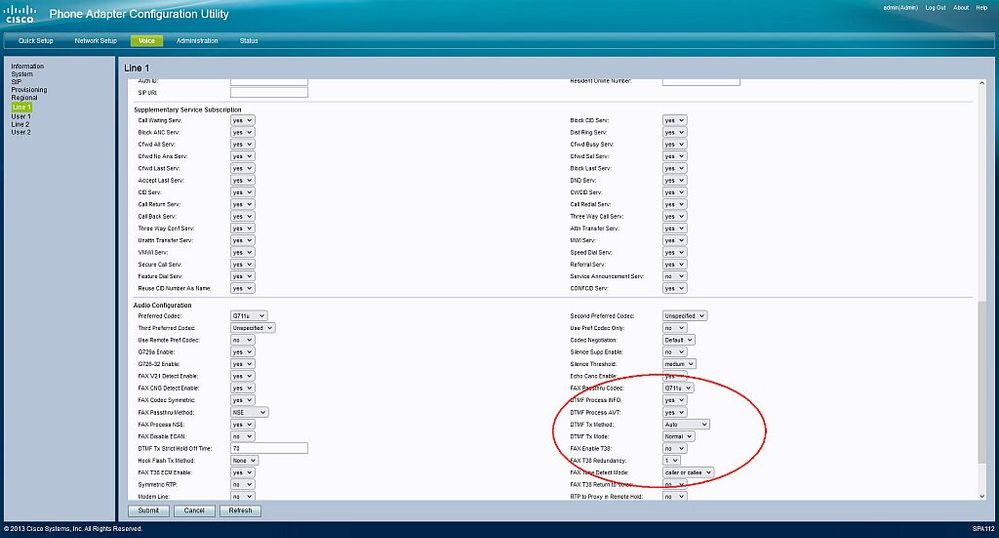Click the Log Out link
999x538 pixels.
click(x=935, y=7)
